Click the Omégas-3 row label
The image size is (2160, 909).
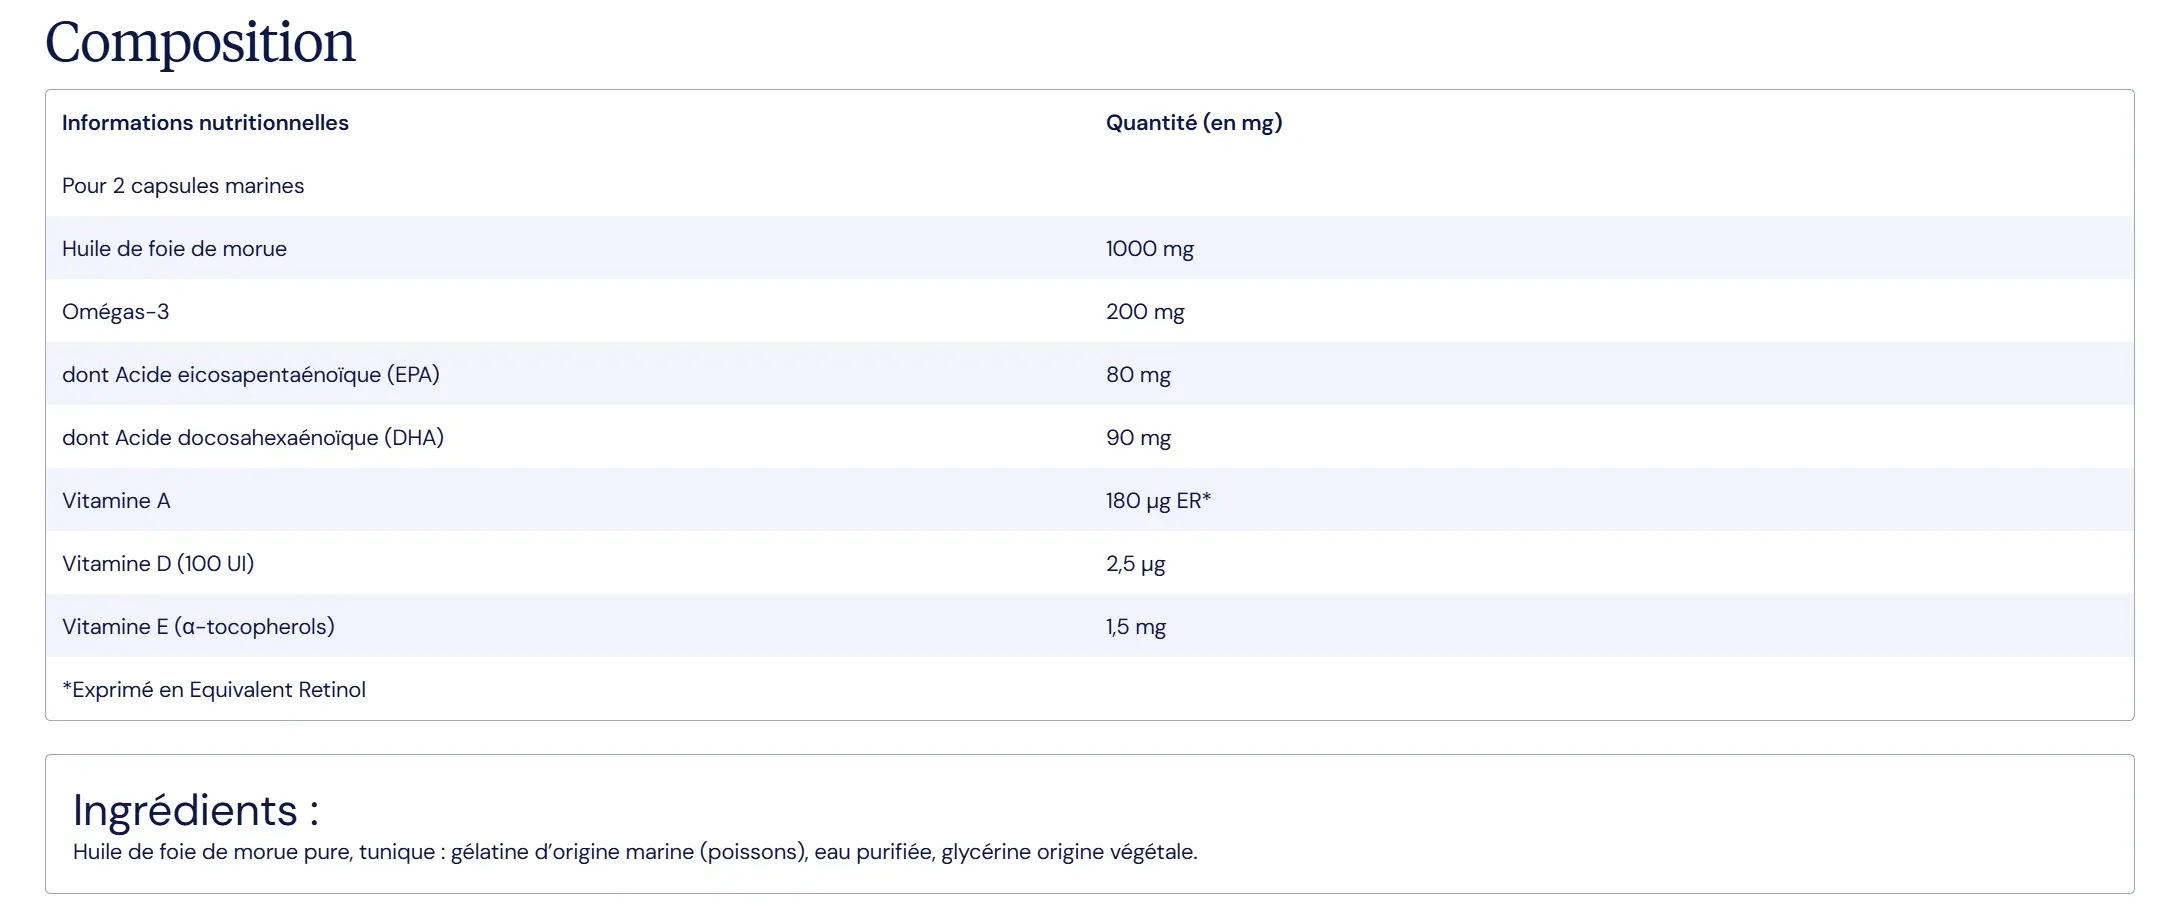pos(115,312)
